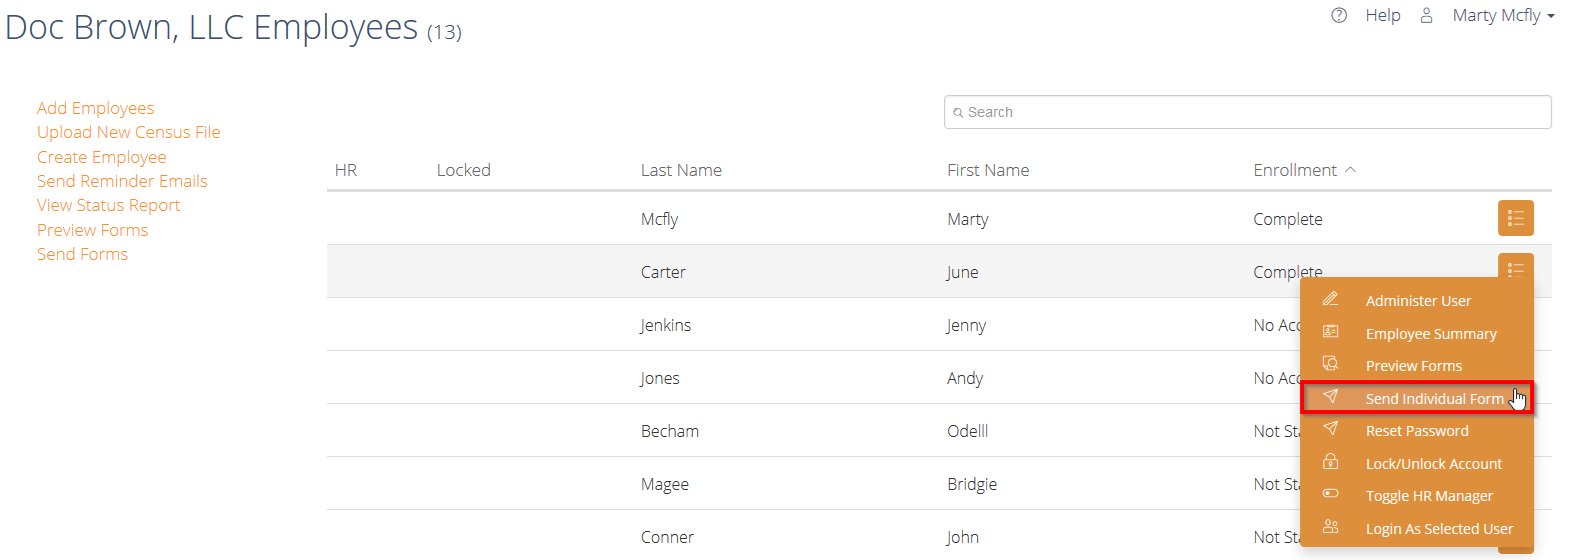The image size is (1572, 560).
Task: Open the Add Employees link
Action: 96,108
